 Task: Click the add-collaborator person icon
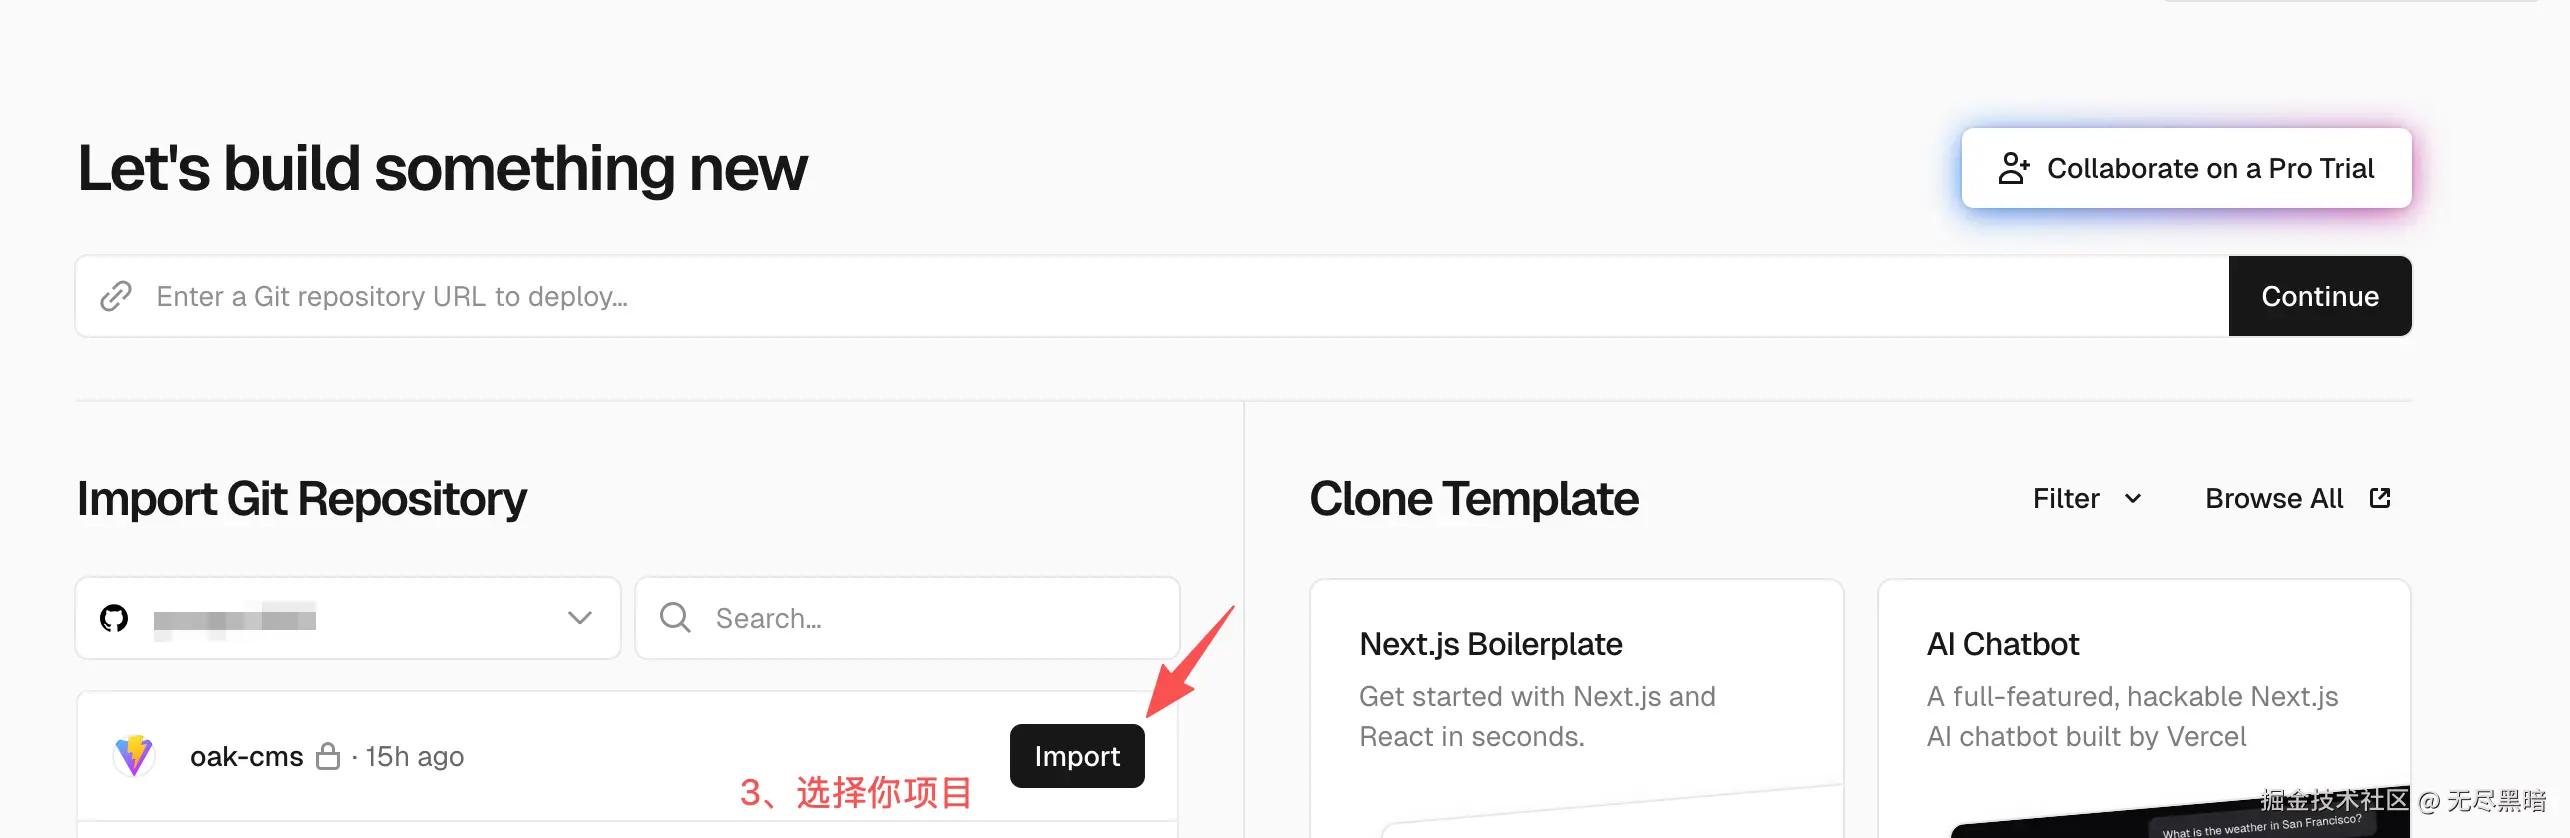[2013, 168]
